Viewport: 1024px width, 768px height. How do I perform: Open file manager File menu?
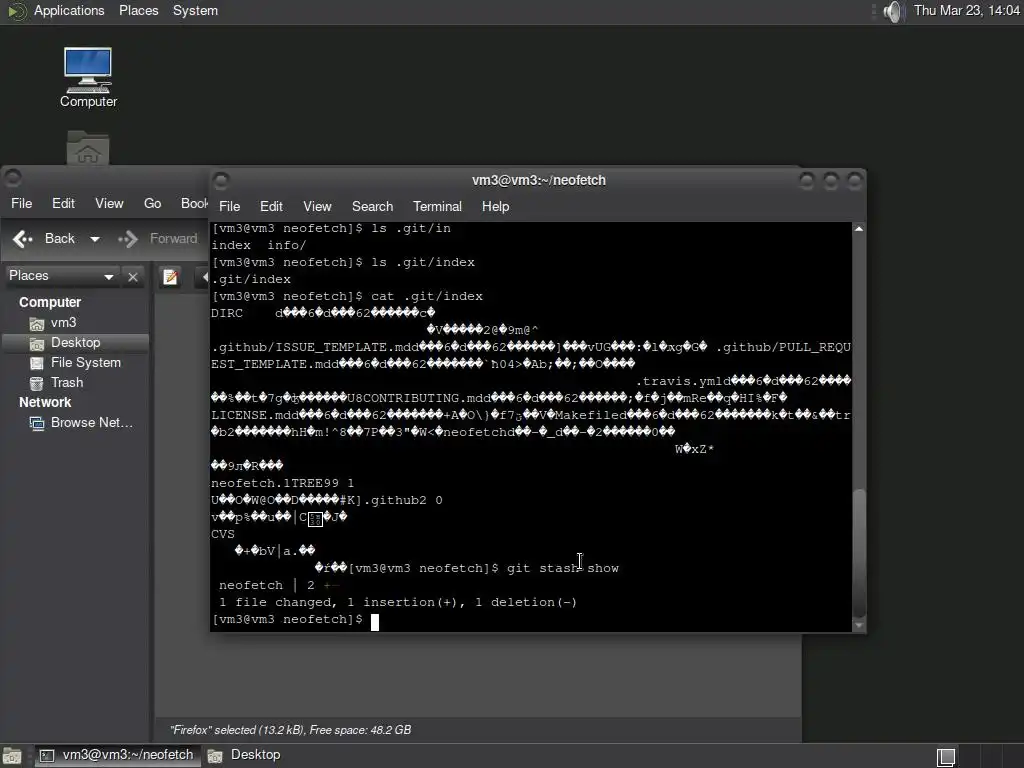click(x=22, y=204)
